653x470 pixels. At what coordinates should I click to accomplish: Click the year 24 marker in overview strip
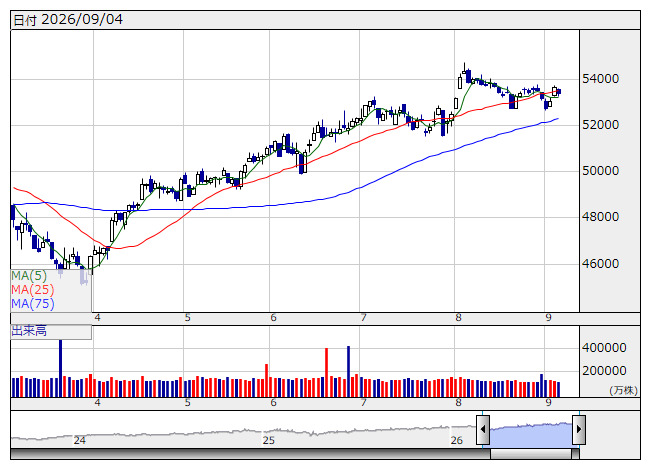coord(80,440)
